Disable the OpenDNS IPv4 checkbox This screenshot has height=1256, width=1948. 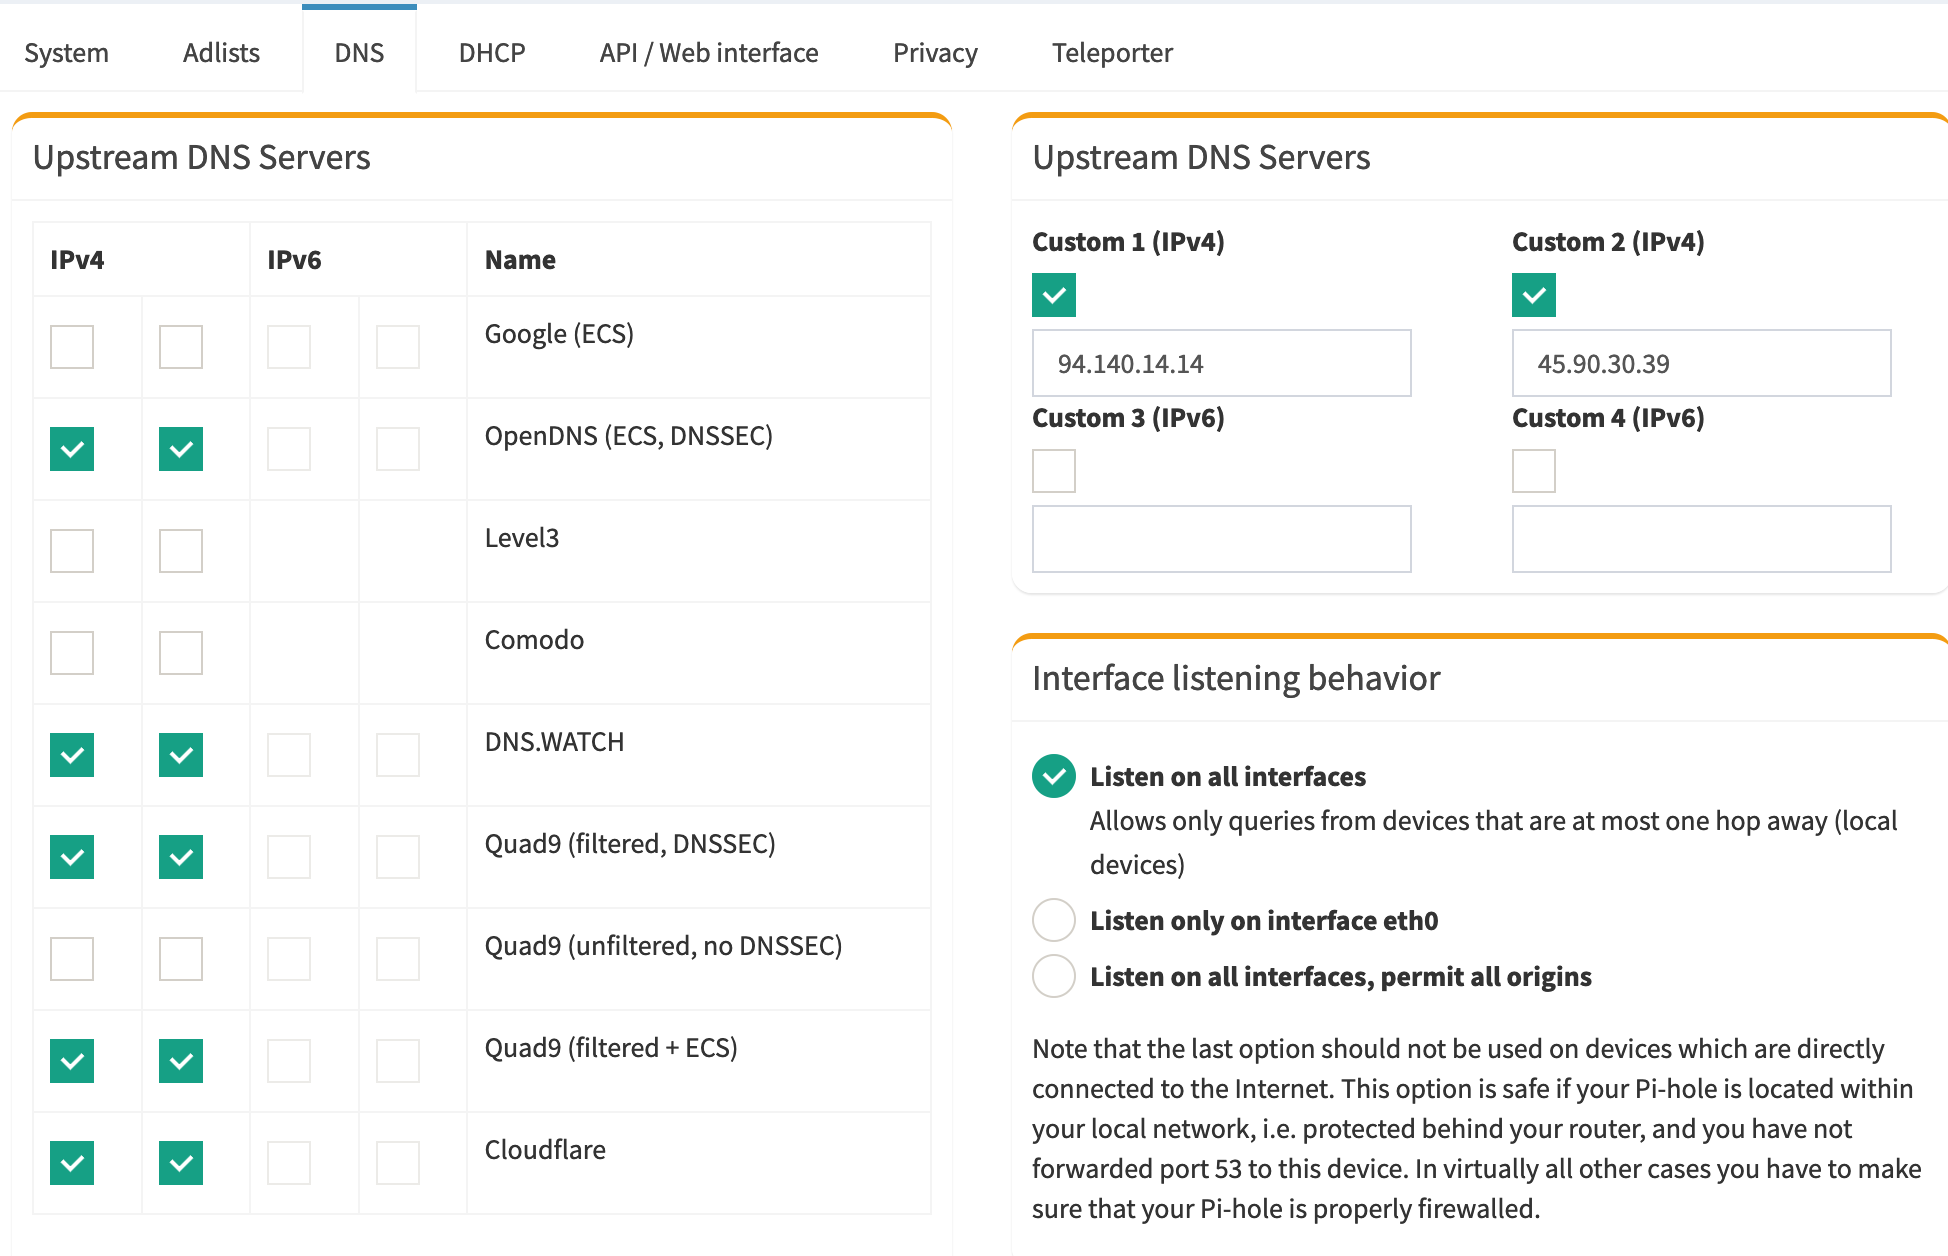pyautogui.click(x=71, y=449)
